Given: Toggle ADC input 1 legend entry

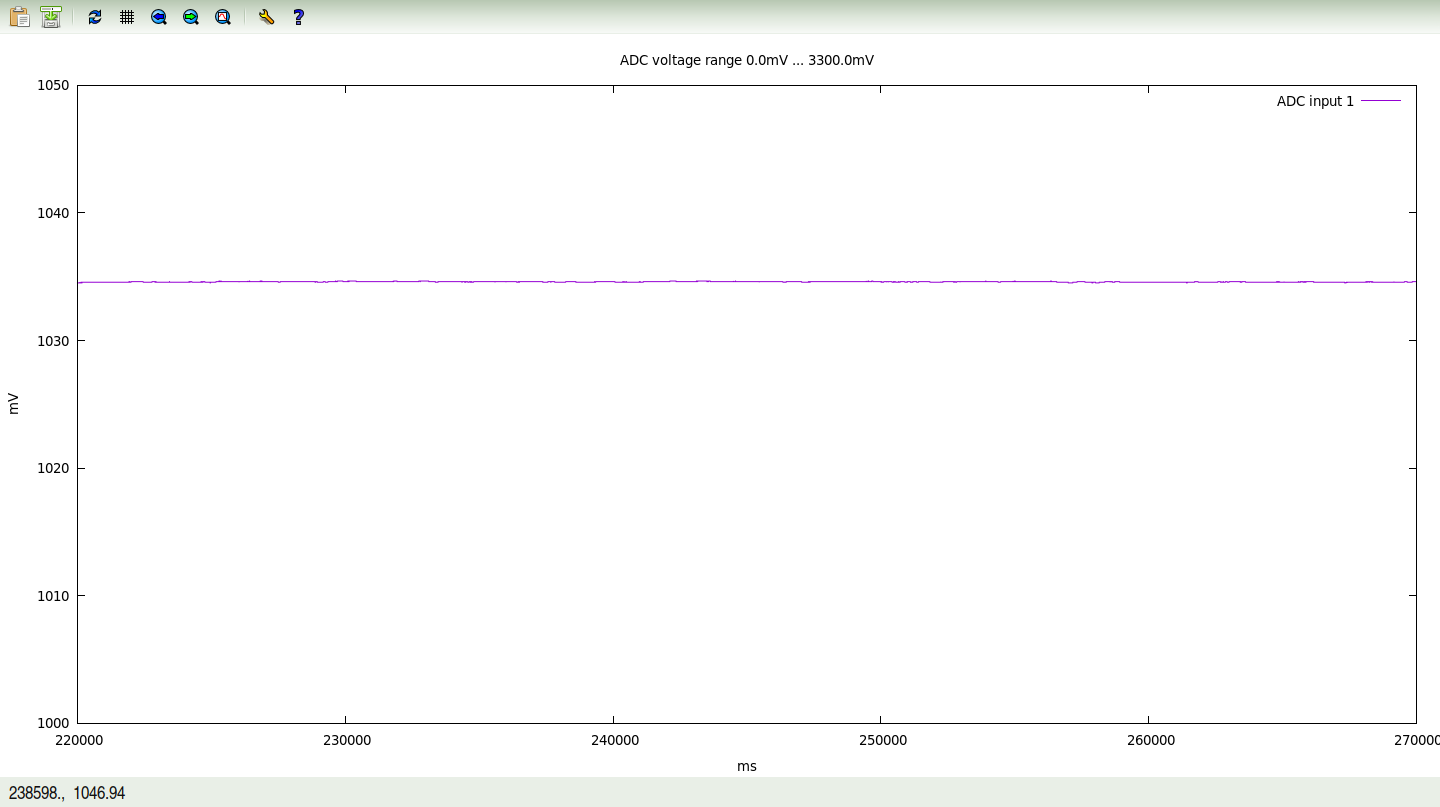Looking at the screenshot, I should 1338,101.
